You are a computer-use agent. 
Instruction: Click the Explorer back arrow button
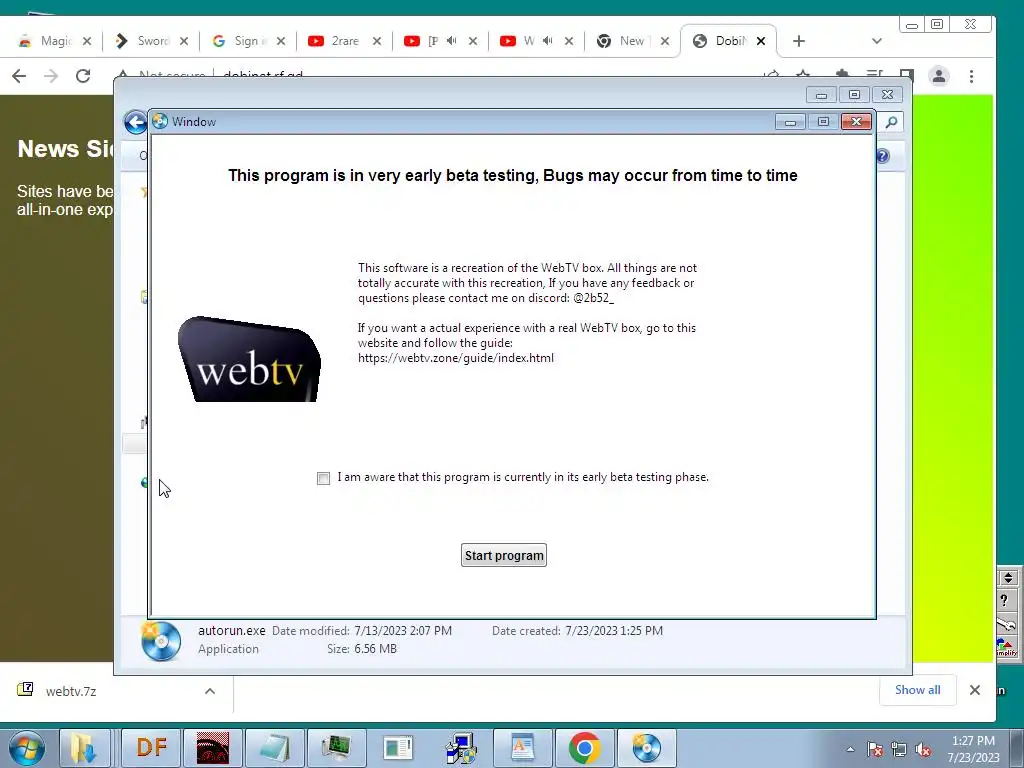point(135,122)
